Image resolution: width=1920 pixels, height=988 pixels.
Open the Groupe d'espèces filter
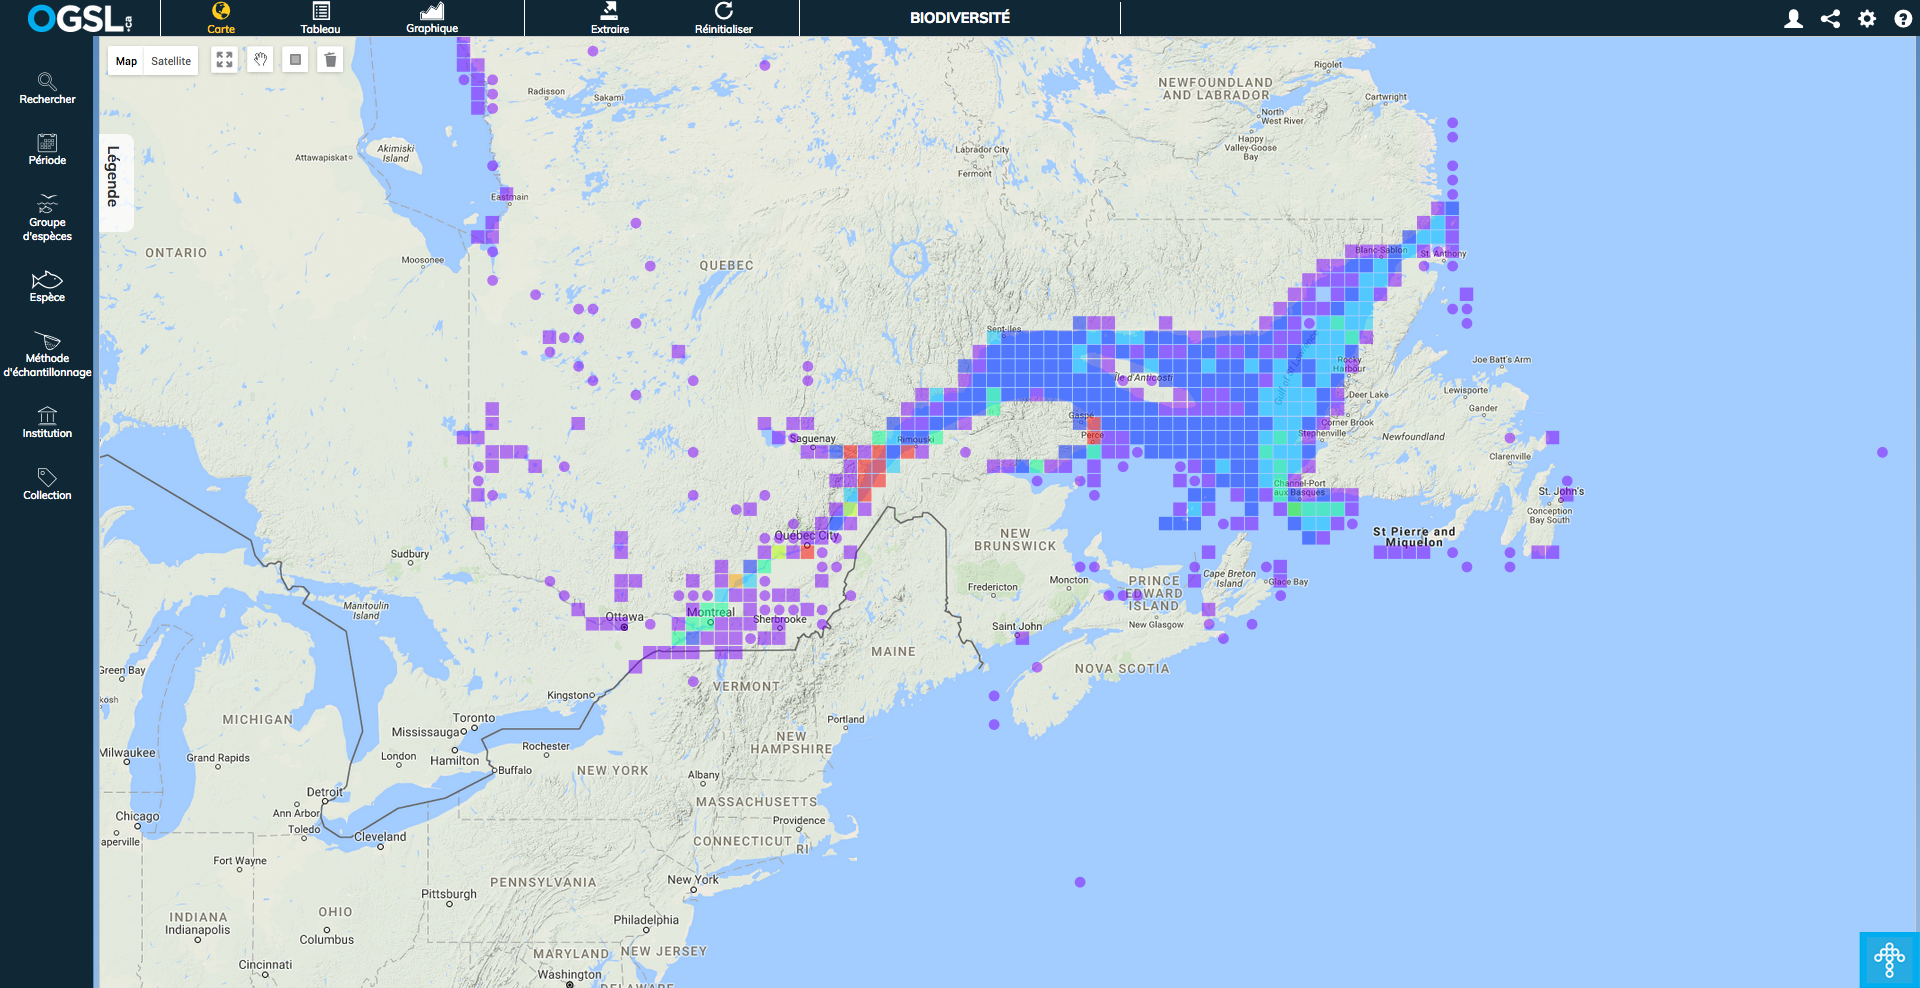tap(47, 217)
